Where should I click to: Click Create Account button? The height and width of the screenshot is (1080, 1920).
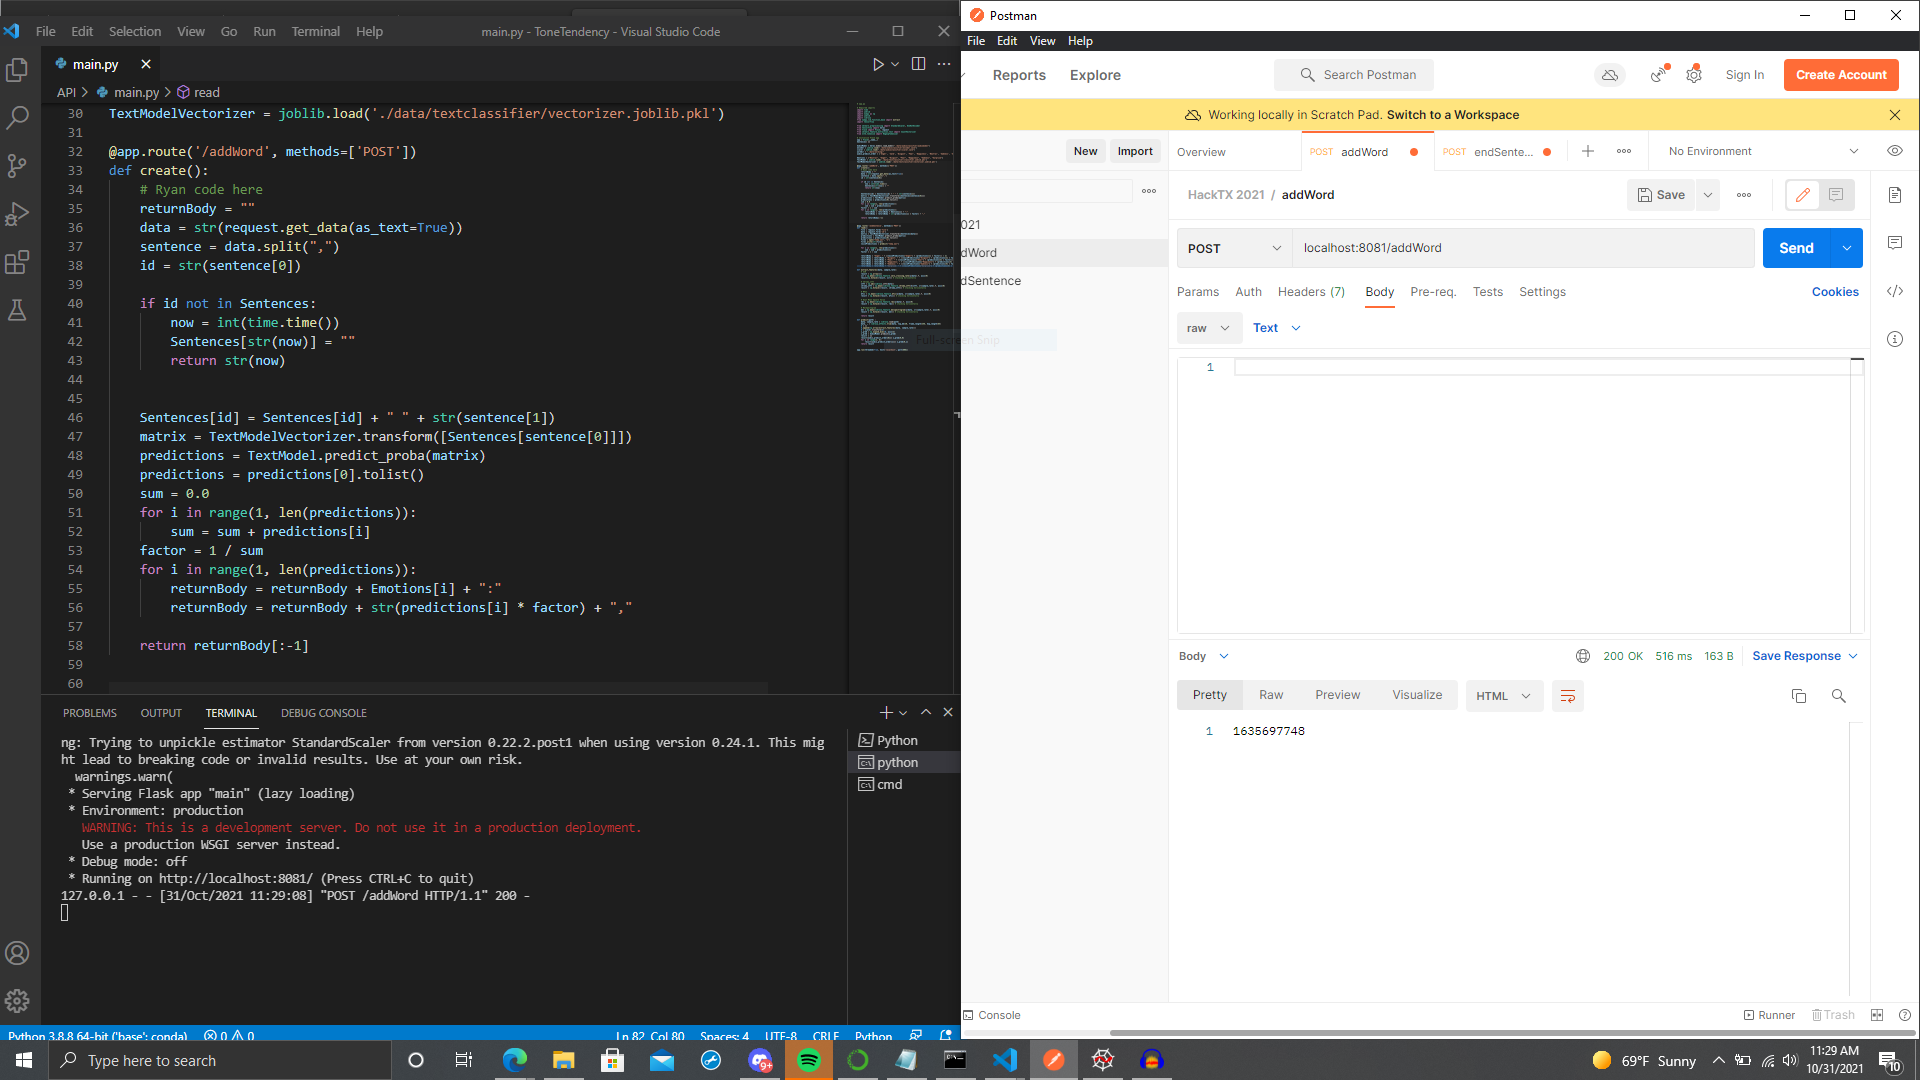click(x=1840, y=75)
